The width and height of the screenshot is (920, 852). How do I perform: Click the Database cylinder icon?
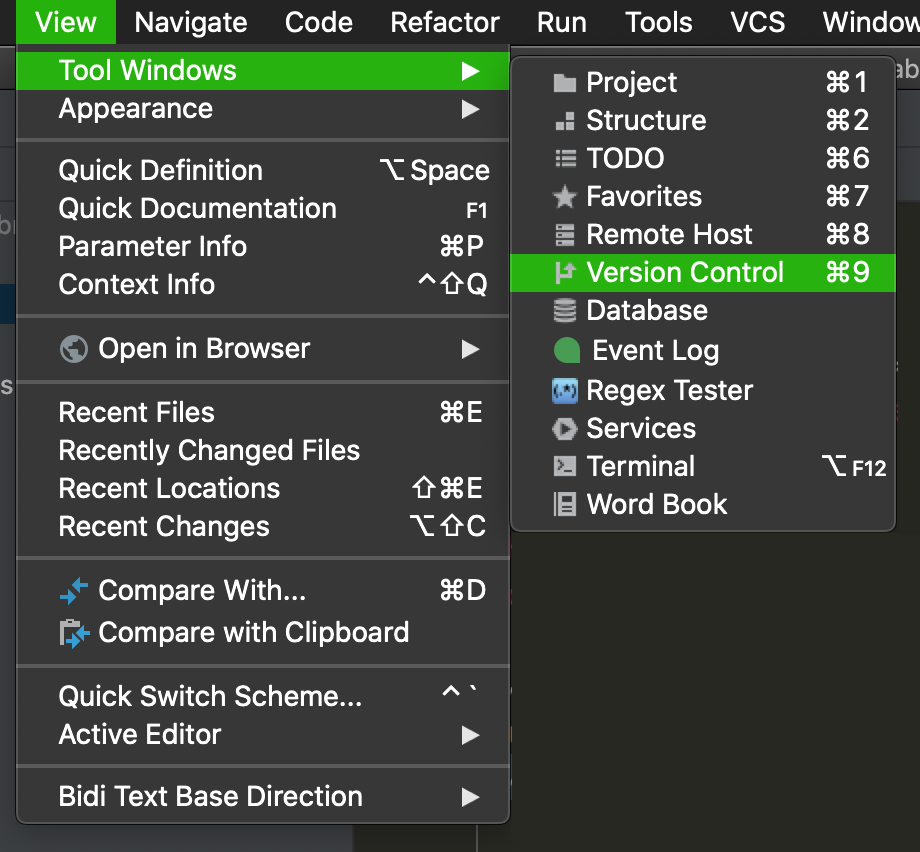[565, 311]
